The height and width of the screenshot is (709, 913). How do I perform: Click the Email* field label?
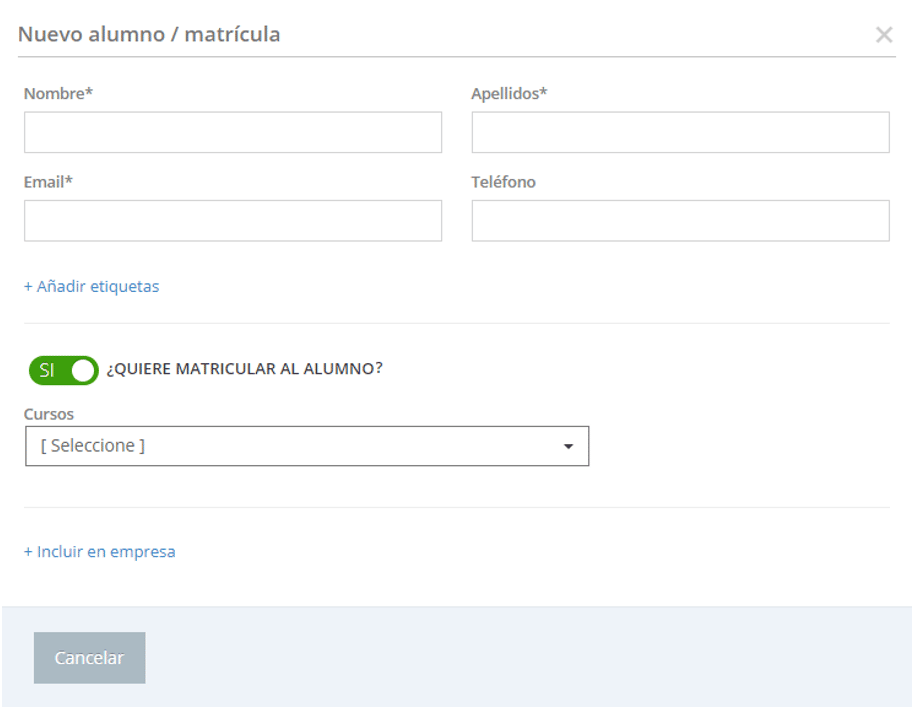pyautogui.click(x=48, y=182)
